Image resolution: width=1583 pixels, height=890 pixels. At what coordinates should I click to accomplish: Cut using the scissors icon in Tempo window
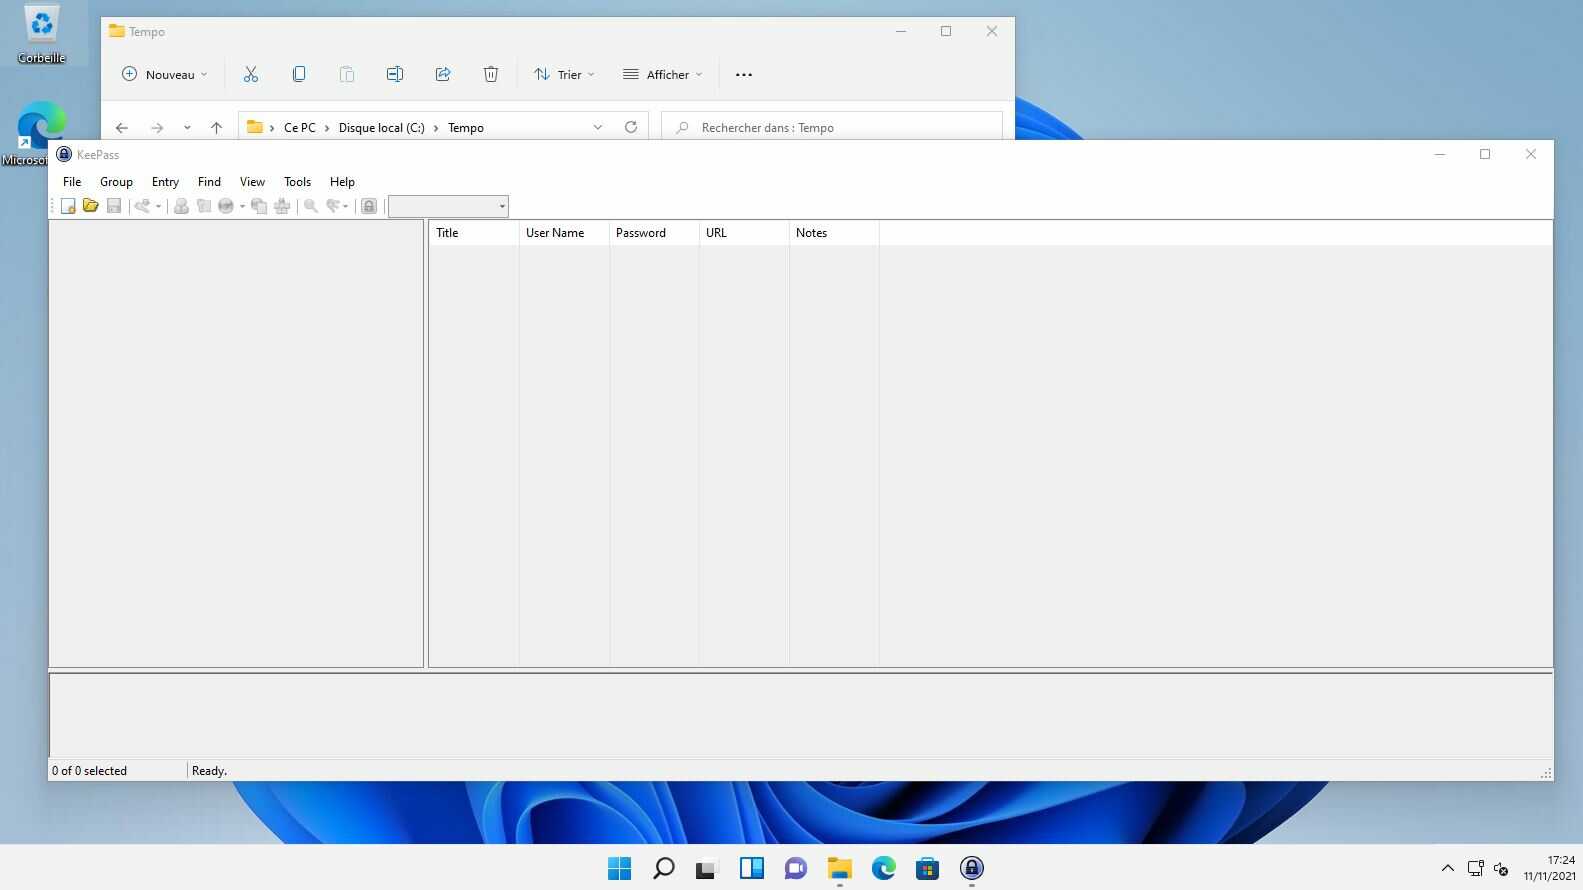251,74
